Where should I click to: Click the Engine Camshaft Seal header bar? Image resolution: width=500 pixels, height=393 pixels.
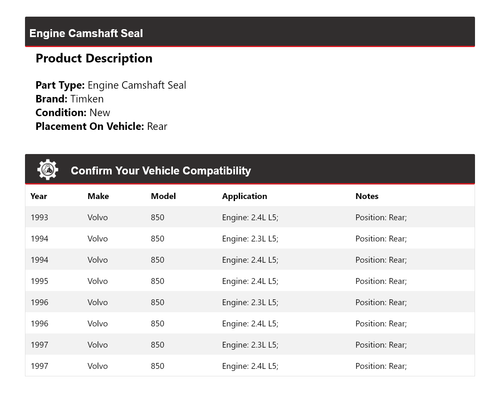[x=250, y=32]
